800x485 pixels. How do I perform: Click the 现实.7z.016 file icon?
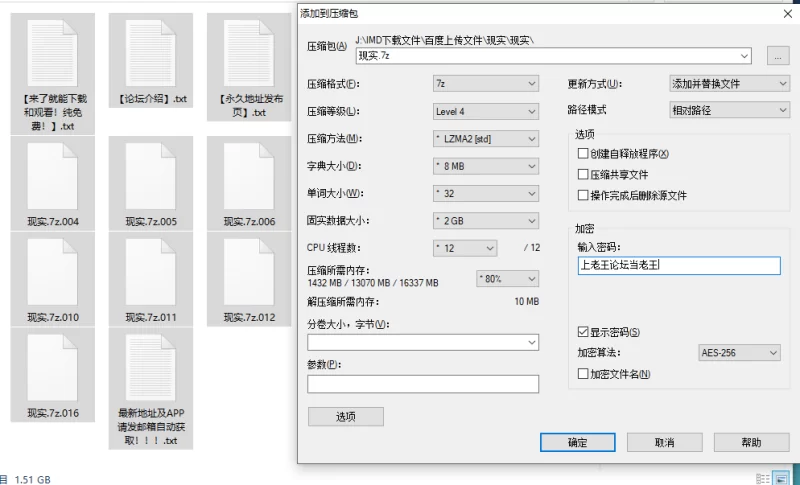[x=53, y=367]
